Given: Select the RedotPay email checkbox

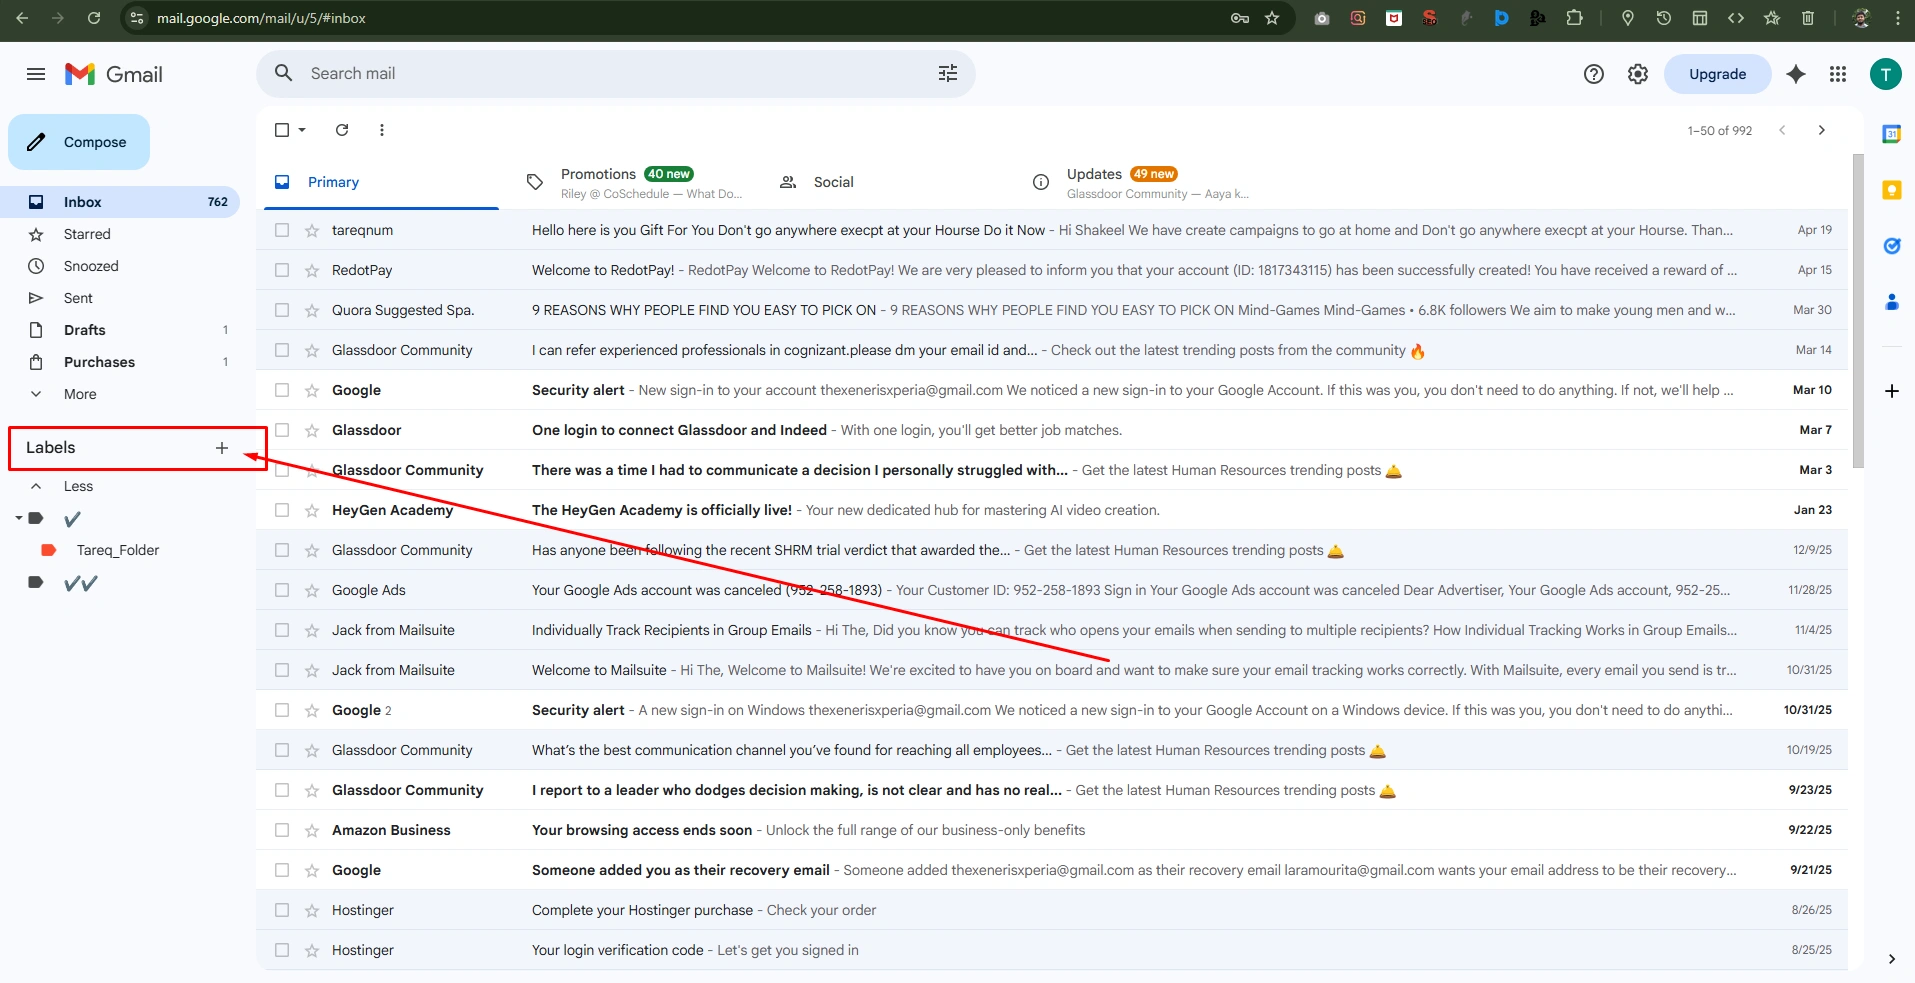Looking at the screenshot, I should pyautogui.click(x=282, y=270).
